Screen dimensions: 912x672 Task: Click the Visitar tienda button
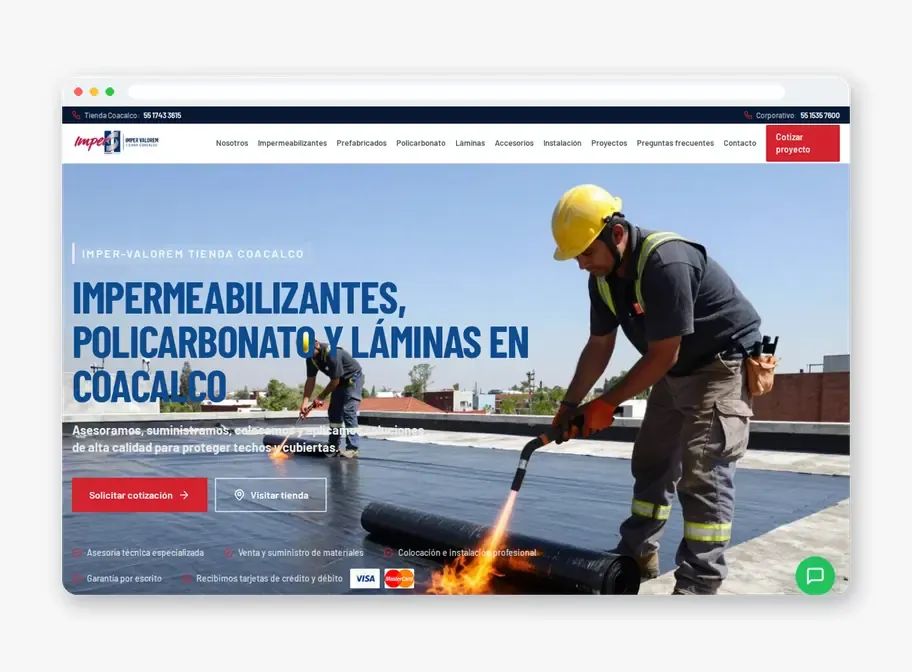pyautogui.click(x=270, y=495)
